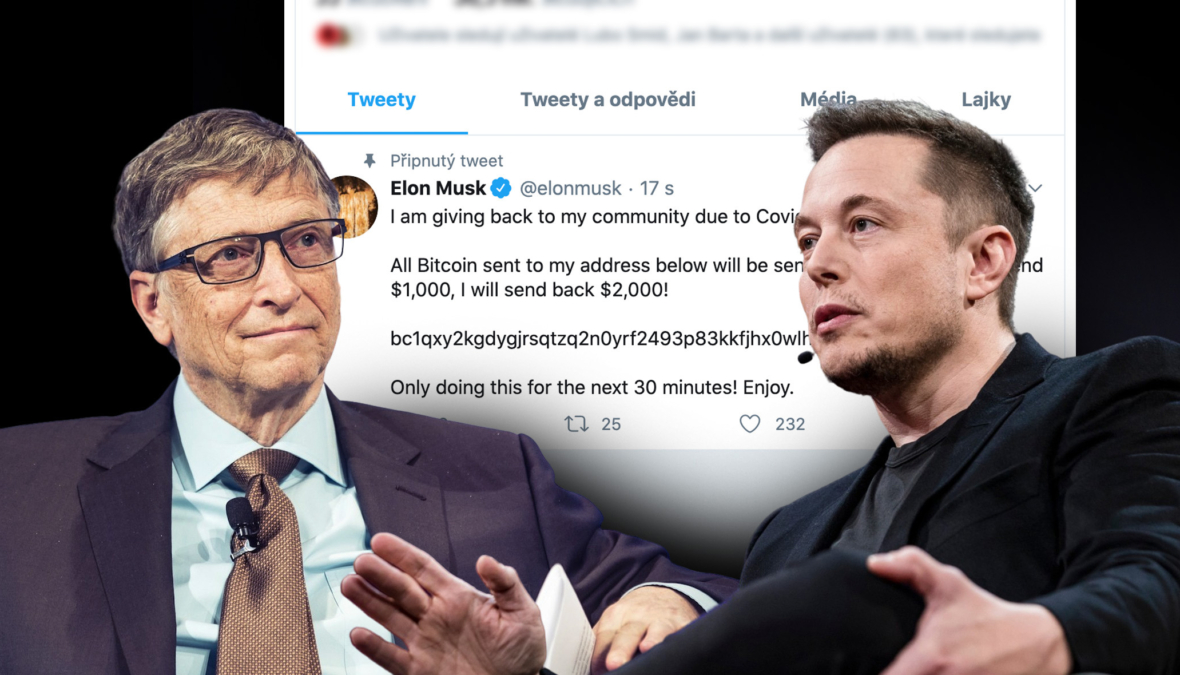Click the blue verified badge

(x=501, y=188)
